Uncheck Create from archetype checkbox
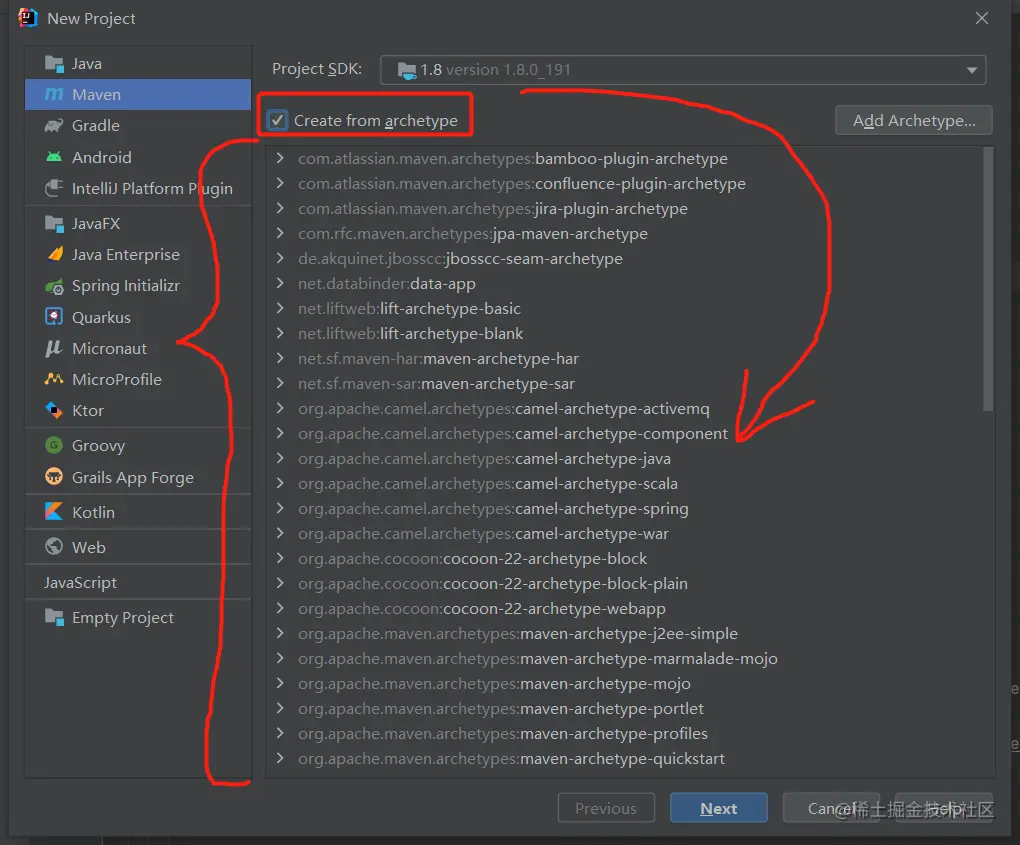Screen dimensions: 1020x845 pos(277,120)
